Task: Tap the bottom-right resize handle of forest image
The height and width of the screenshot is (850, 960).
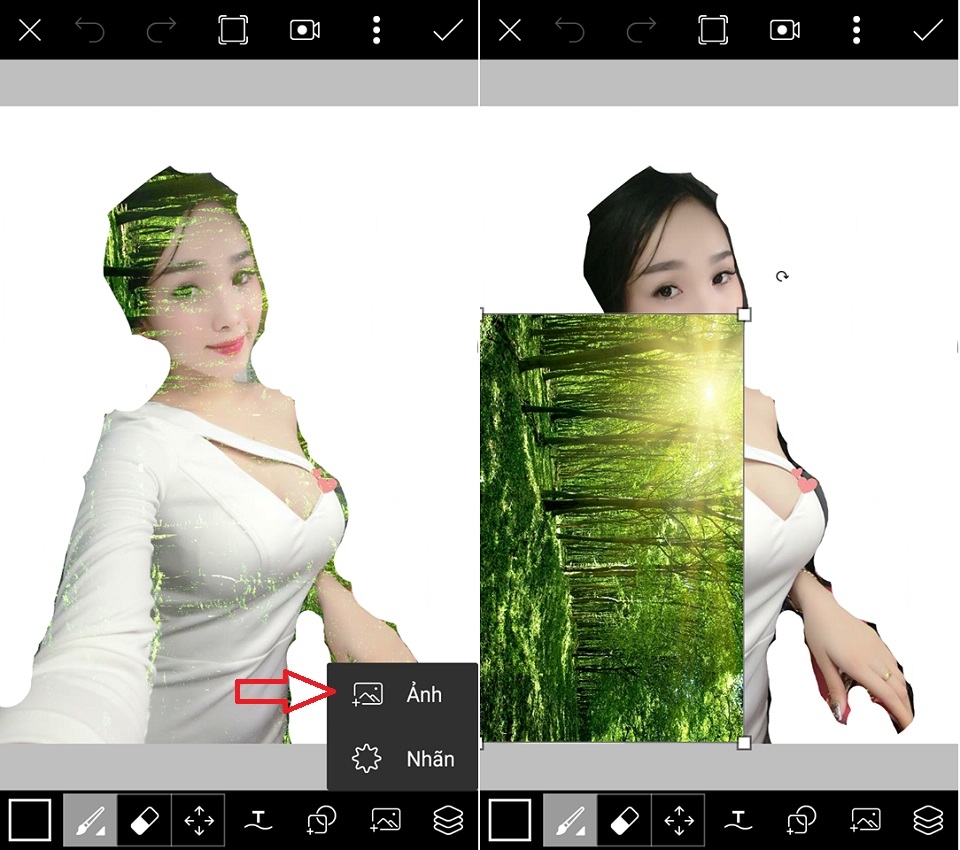Action: pos(744,743)
